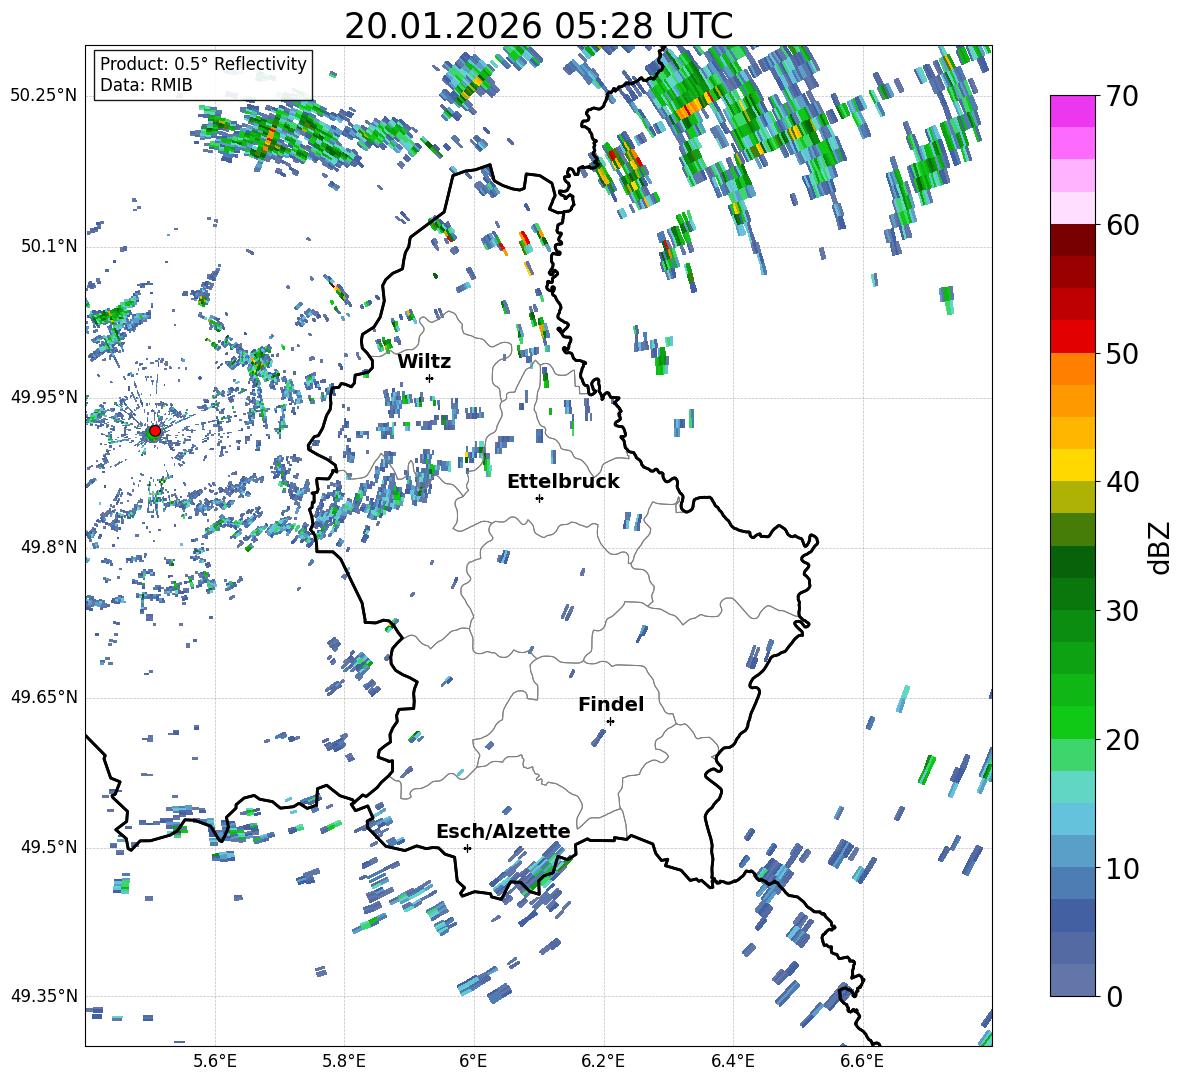The height and width of the screenshot is (1081, 1184).
Task: Click the Esch/Alzette station cross marker
Action: coord(467,848)
